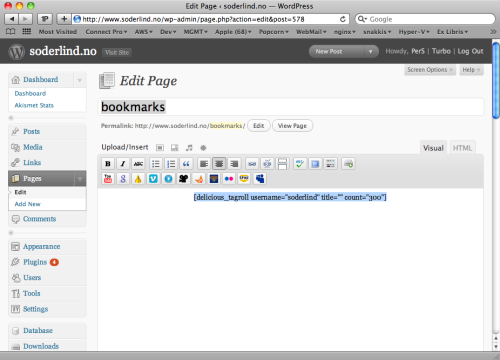Align text left
Screen dimensions: 500x360
(204, 164)
